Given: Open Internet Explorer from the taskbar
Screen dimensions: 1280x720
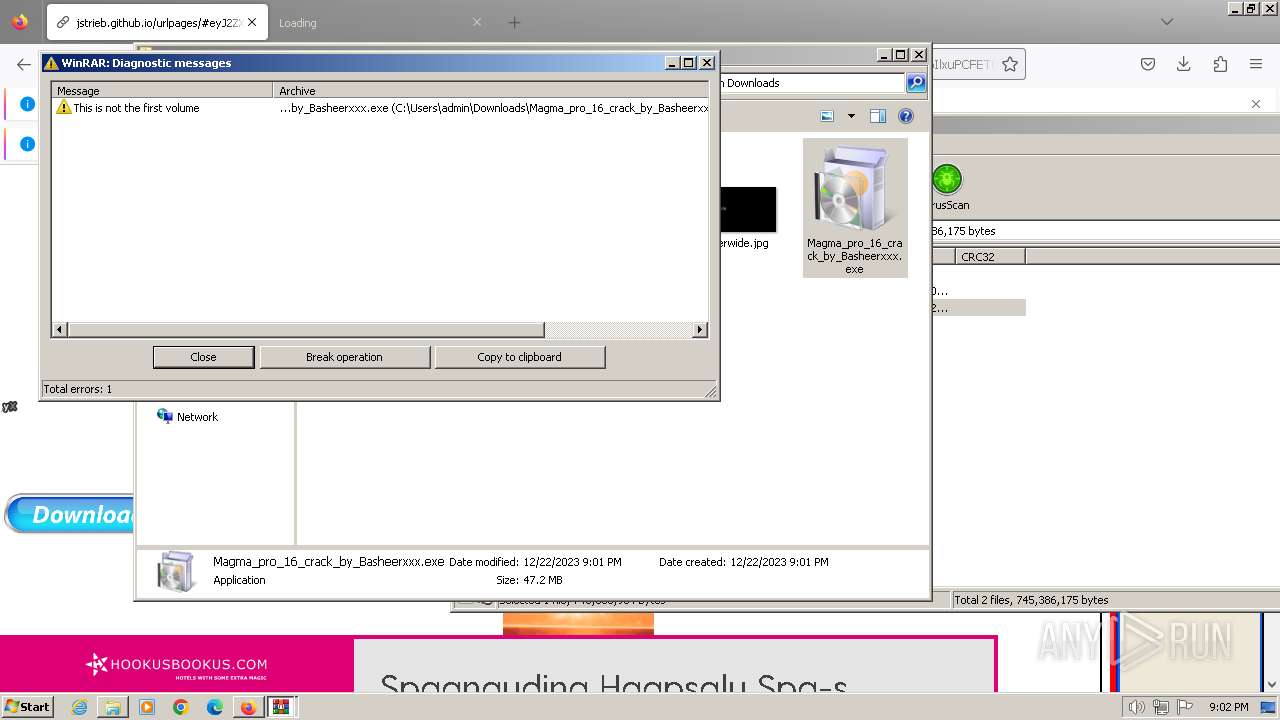Looking at the screenshot, I should (x=80, y=707).
